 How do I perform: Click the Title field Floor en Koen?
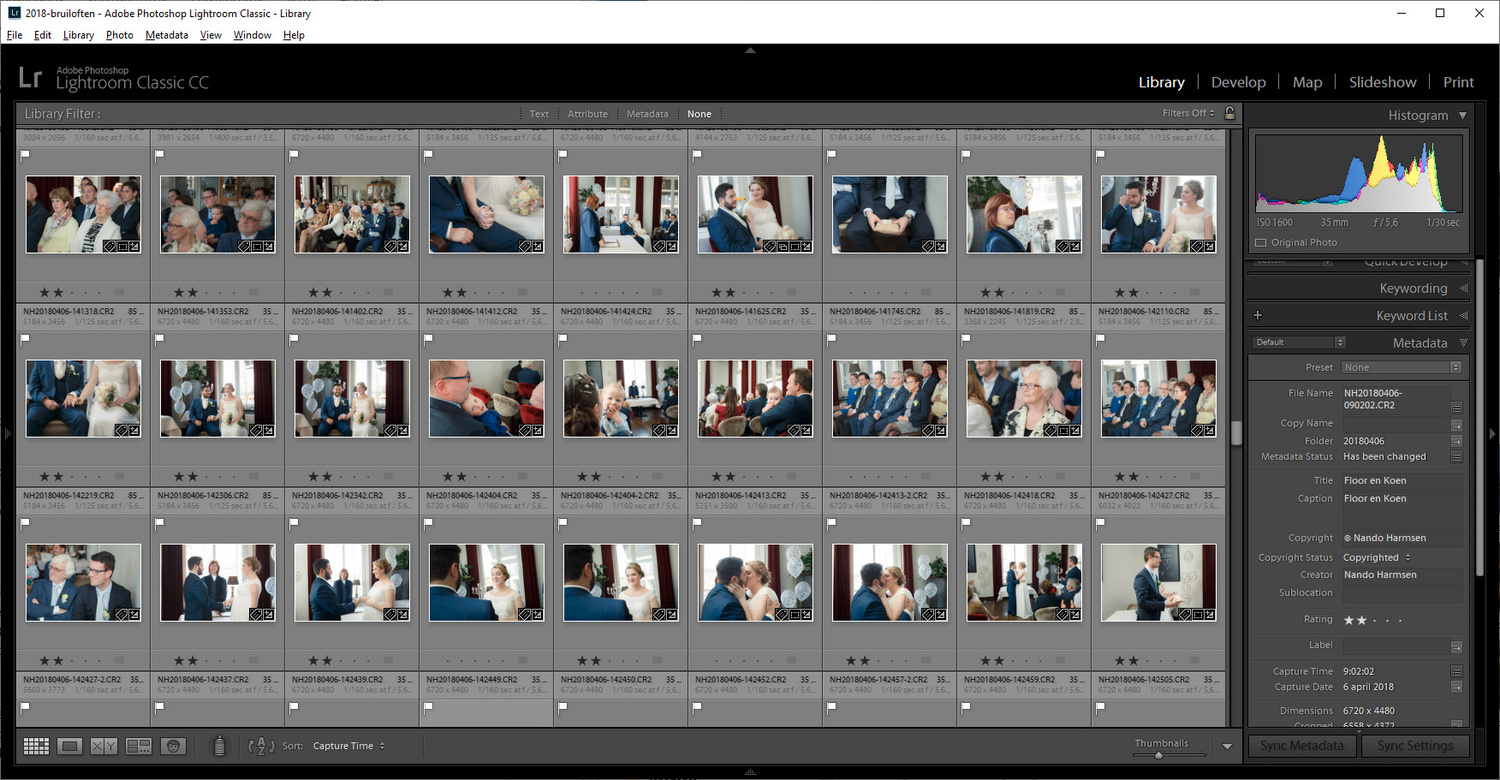pyautogui.click(x=1402, y=481)
